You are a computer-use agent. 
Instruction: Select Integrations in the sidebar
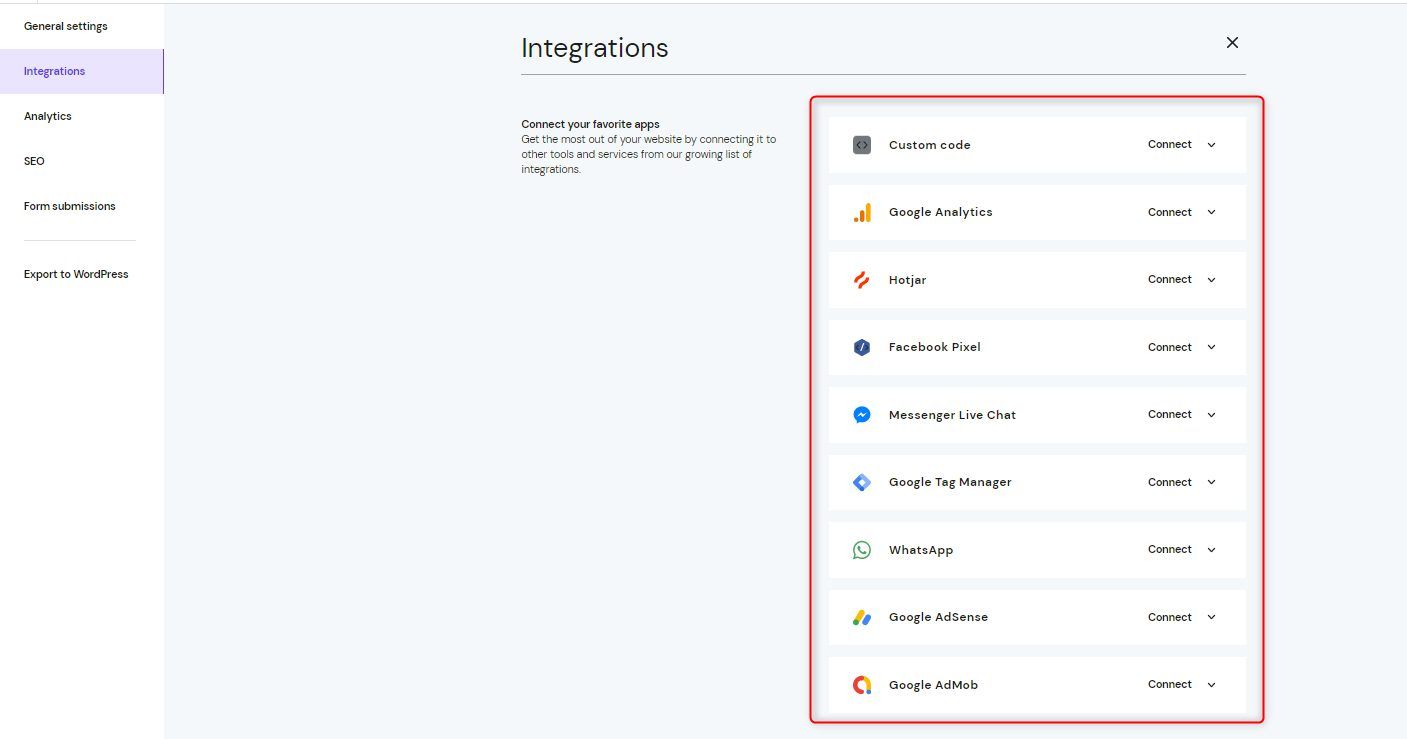(81, 71)
